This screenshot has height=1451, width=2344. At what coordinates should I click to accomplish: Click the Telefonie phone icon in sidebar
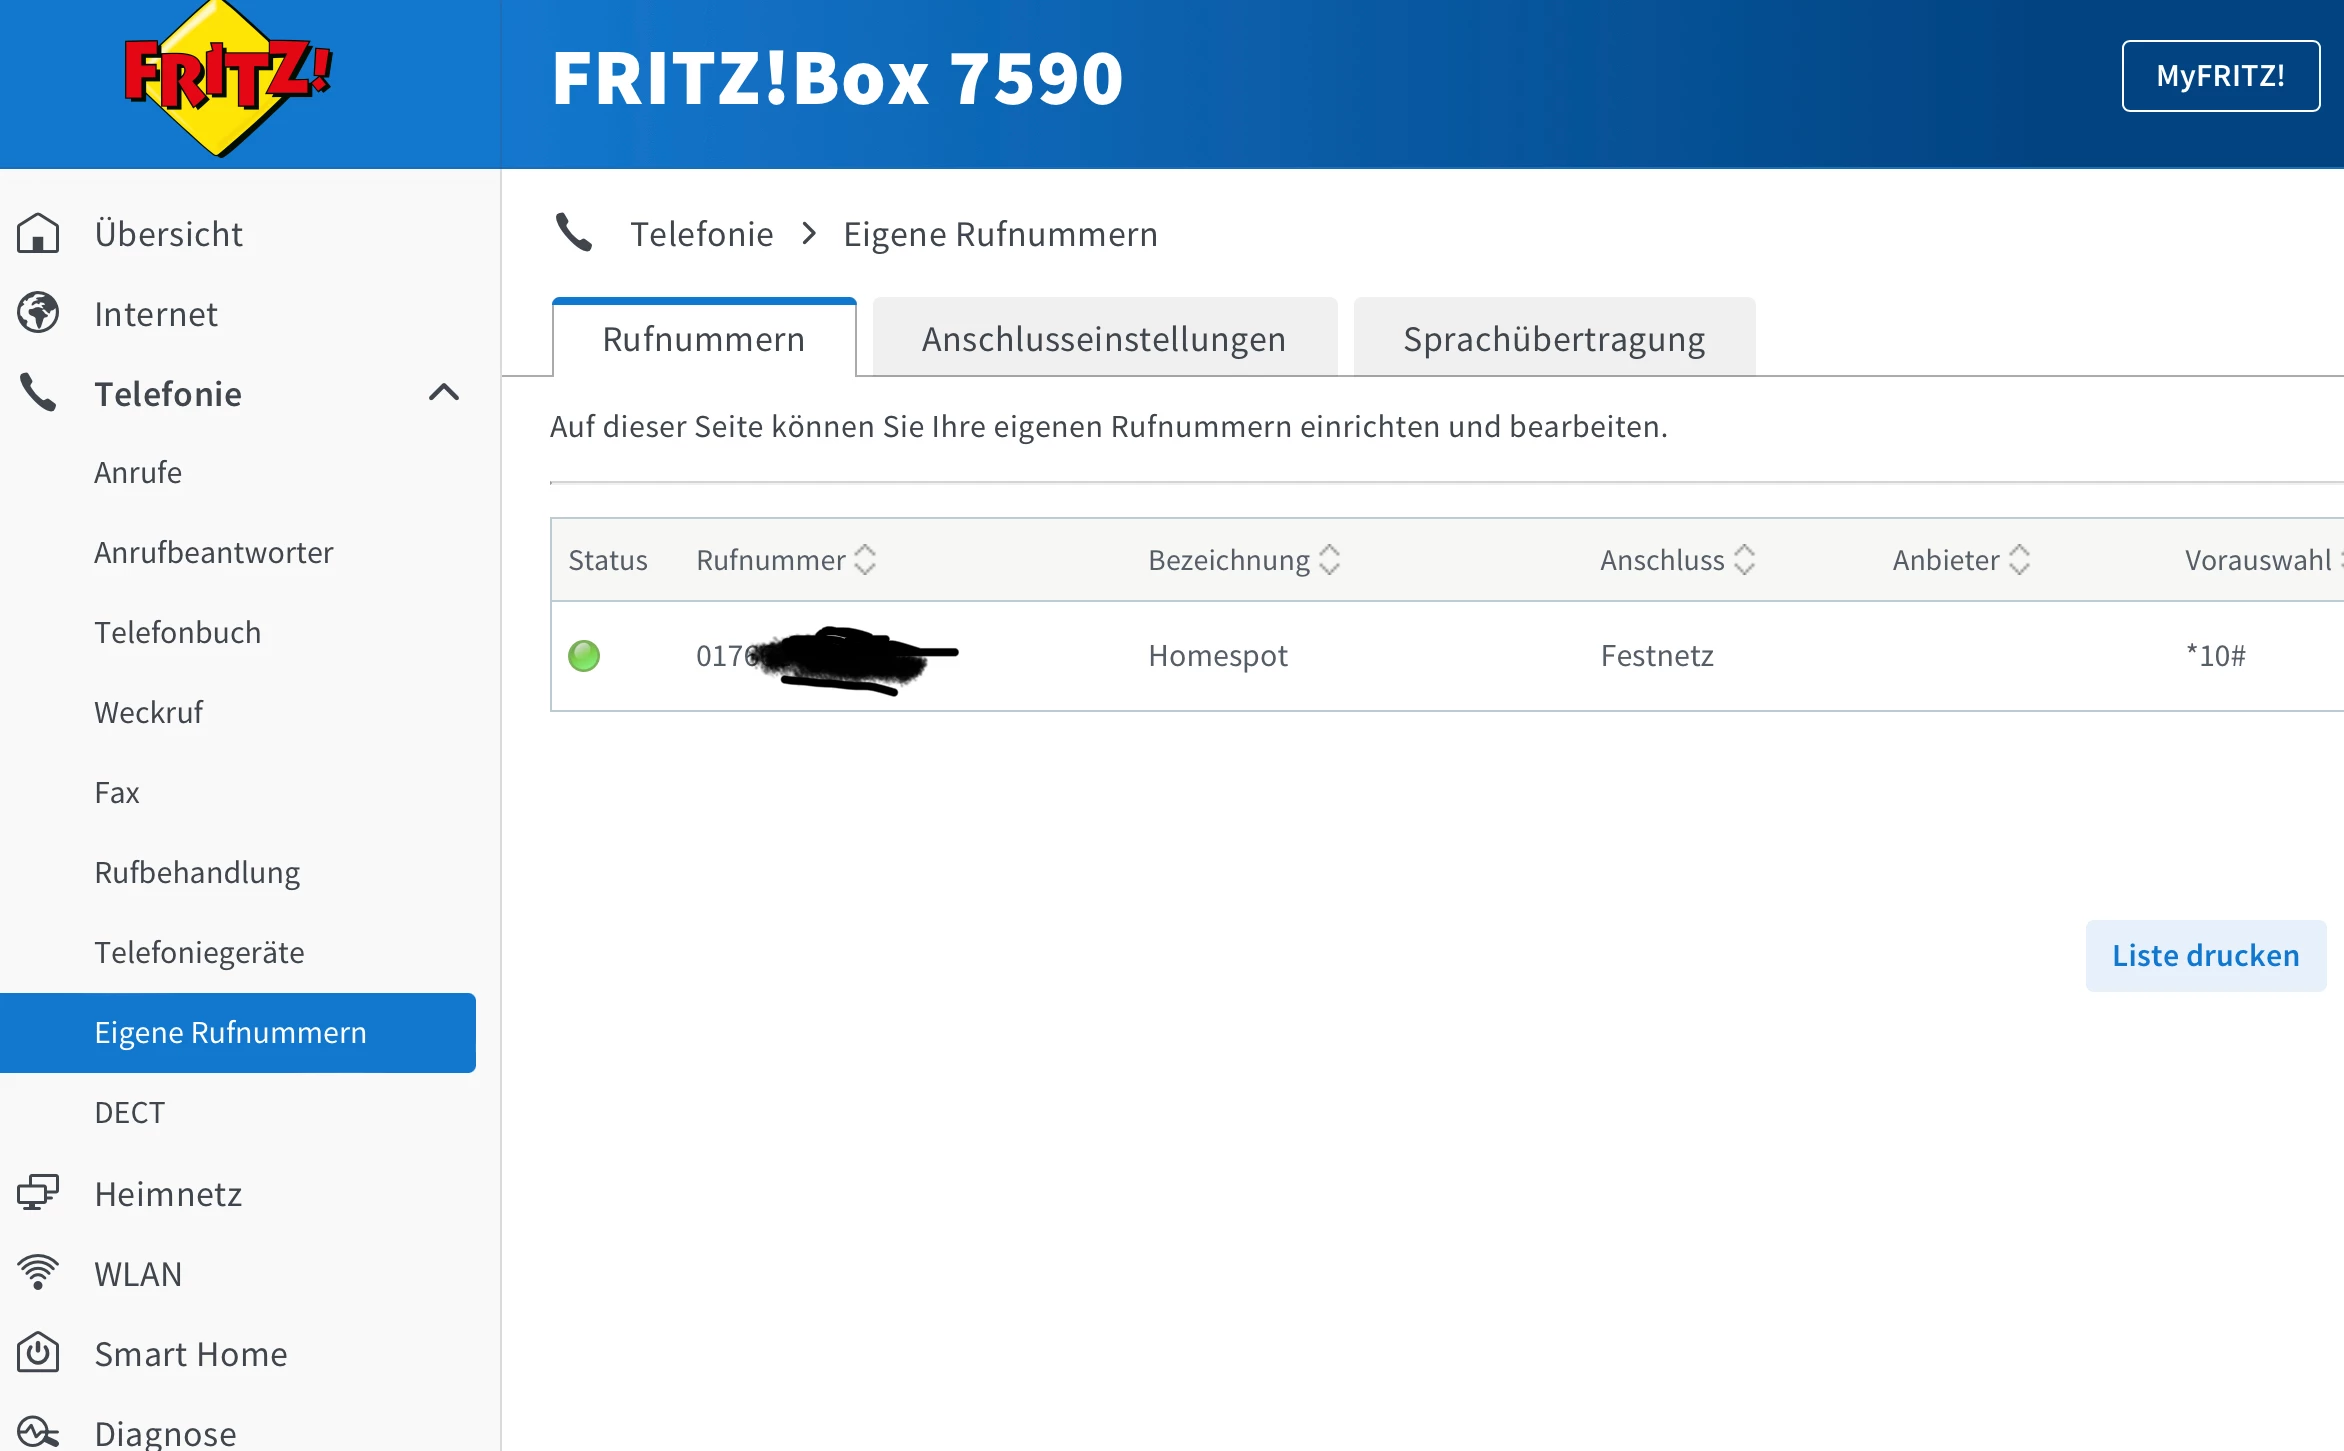(38, 393)
